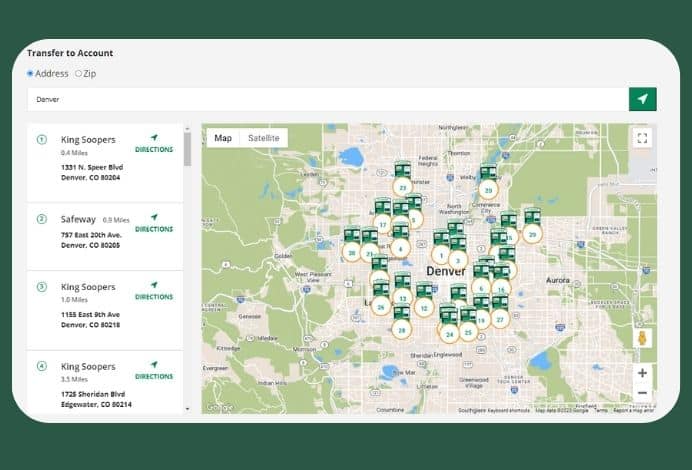
Task: Click the Denver address search field
Action: (x=328, y=99)
